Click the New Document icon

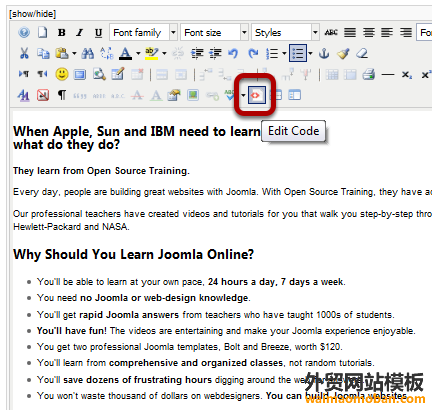[x=42, y=33]
